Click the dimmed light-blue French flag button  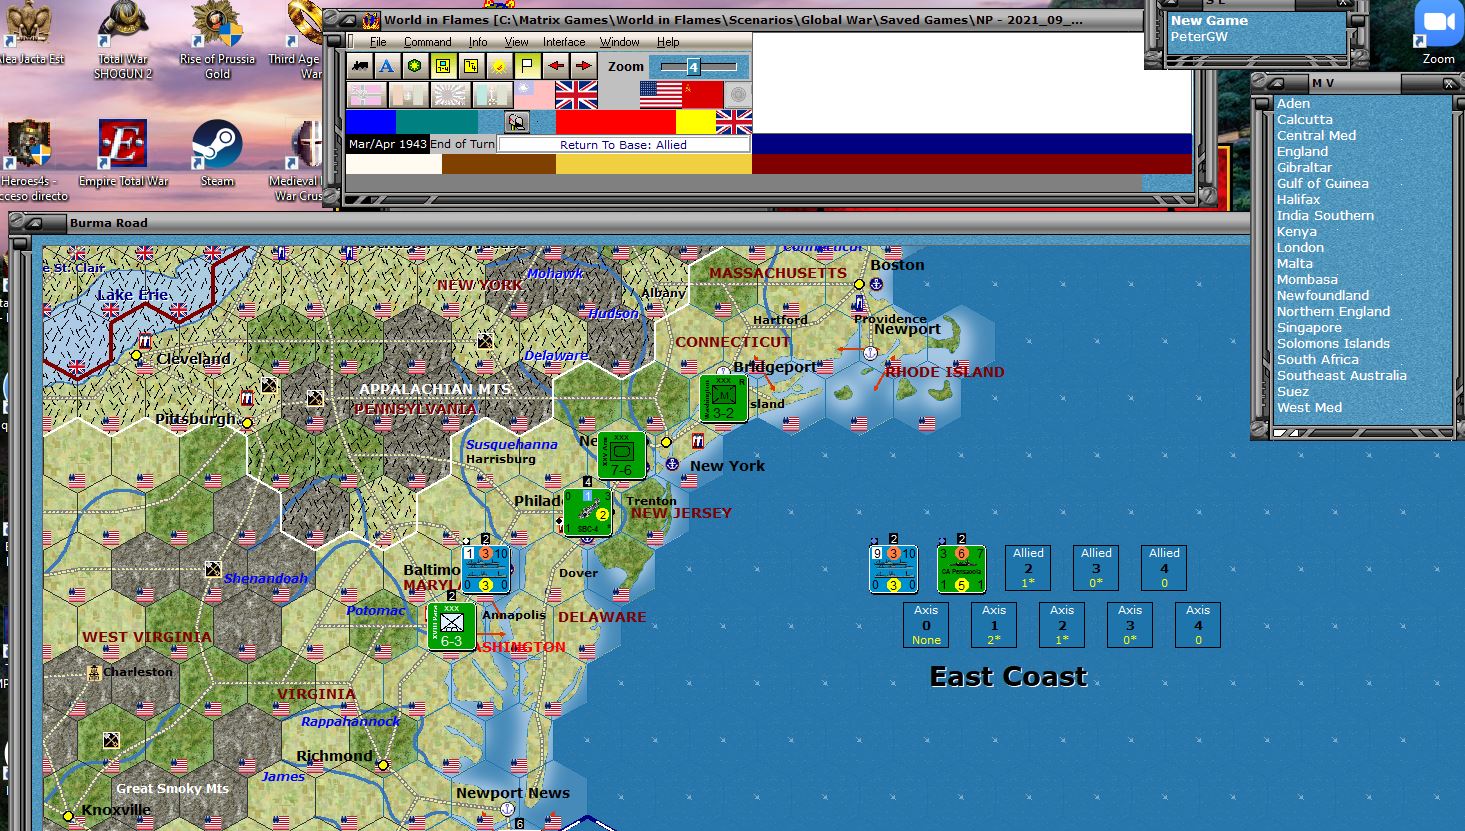pyautogui.click(x=492, y=95)
